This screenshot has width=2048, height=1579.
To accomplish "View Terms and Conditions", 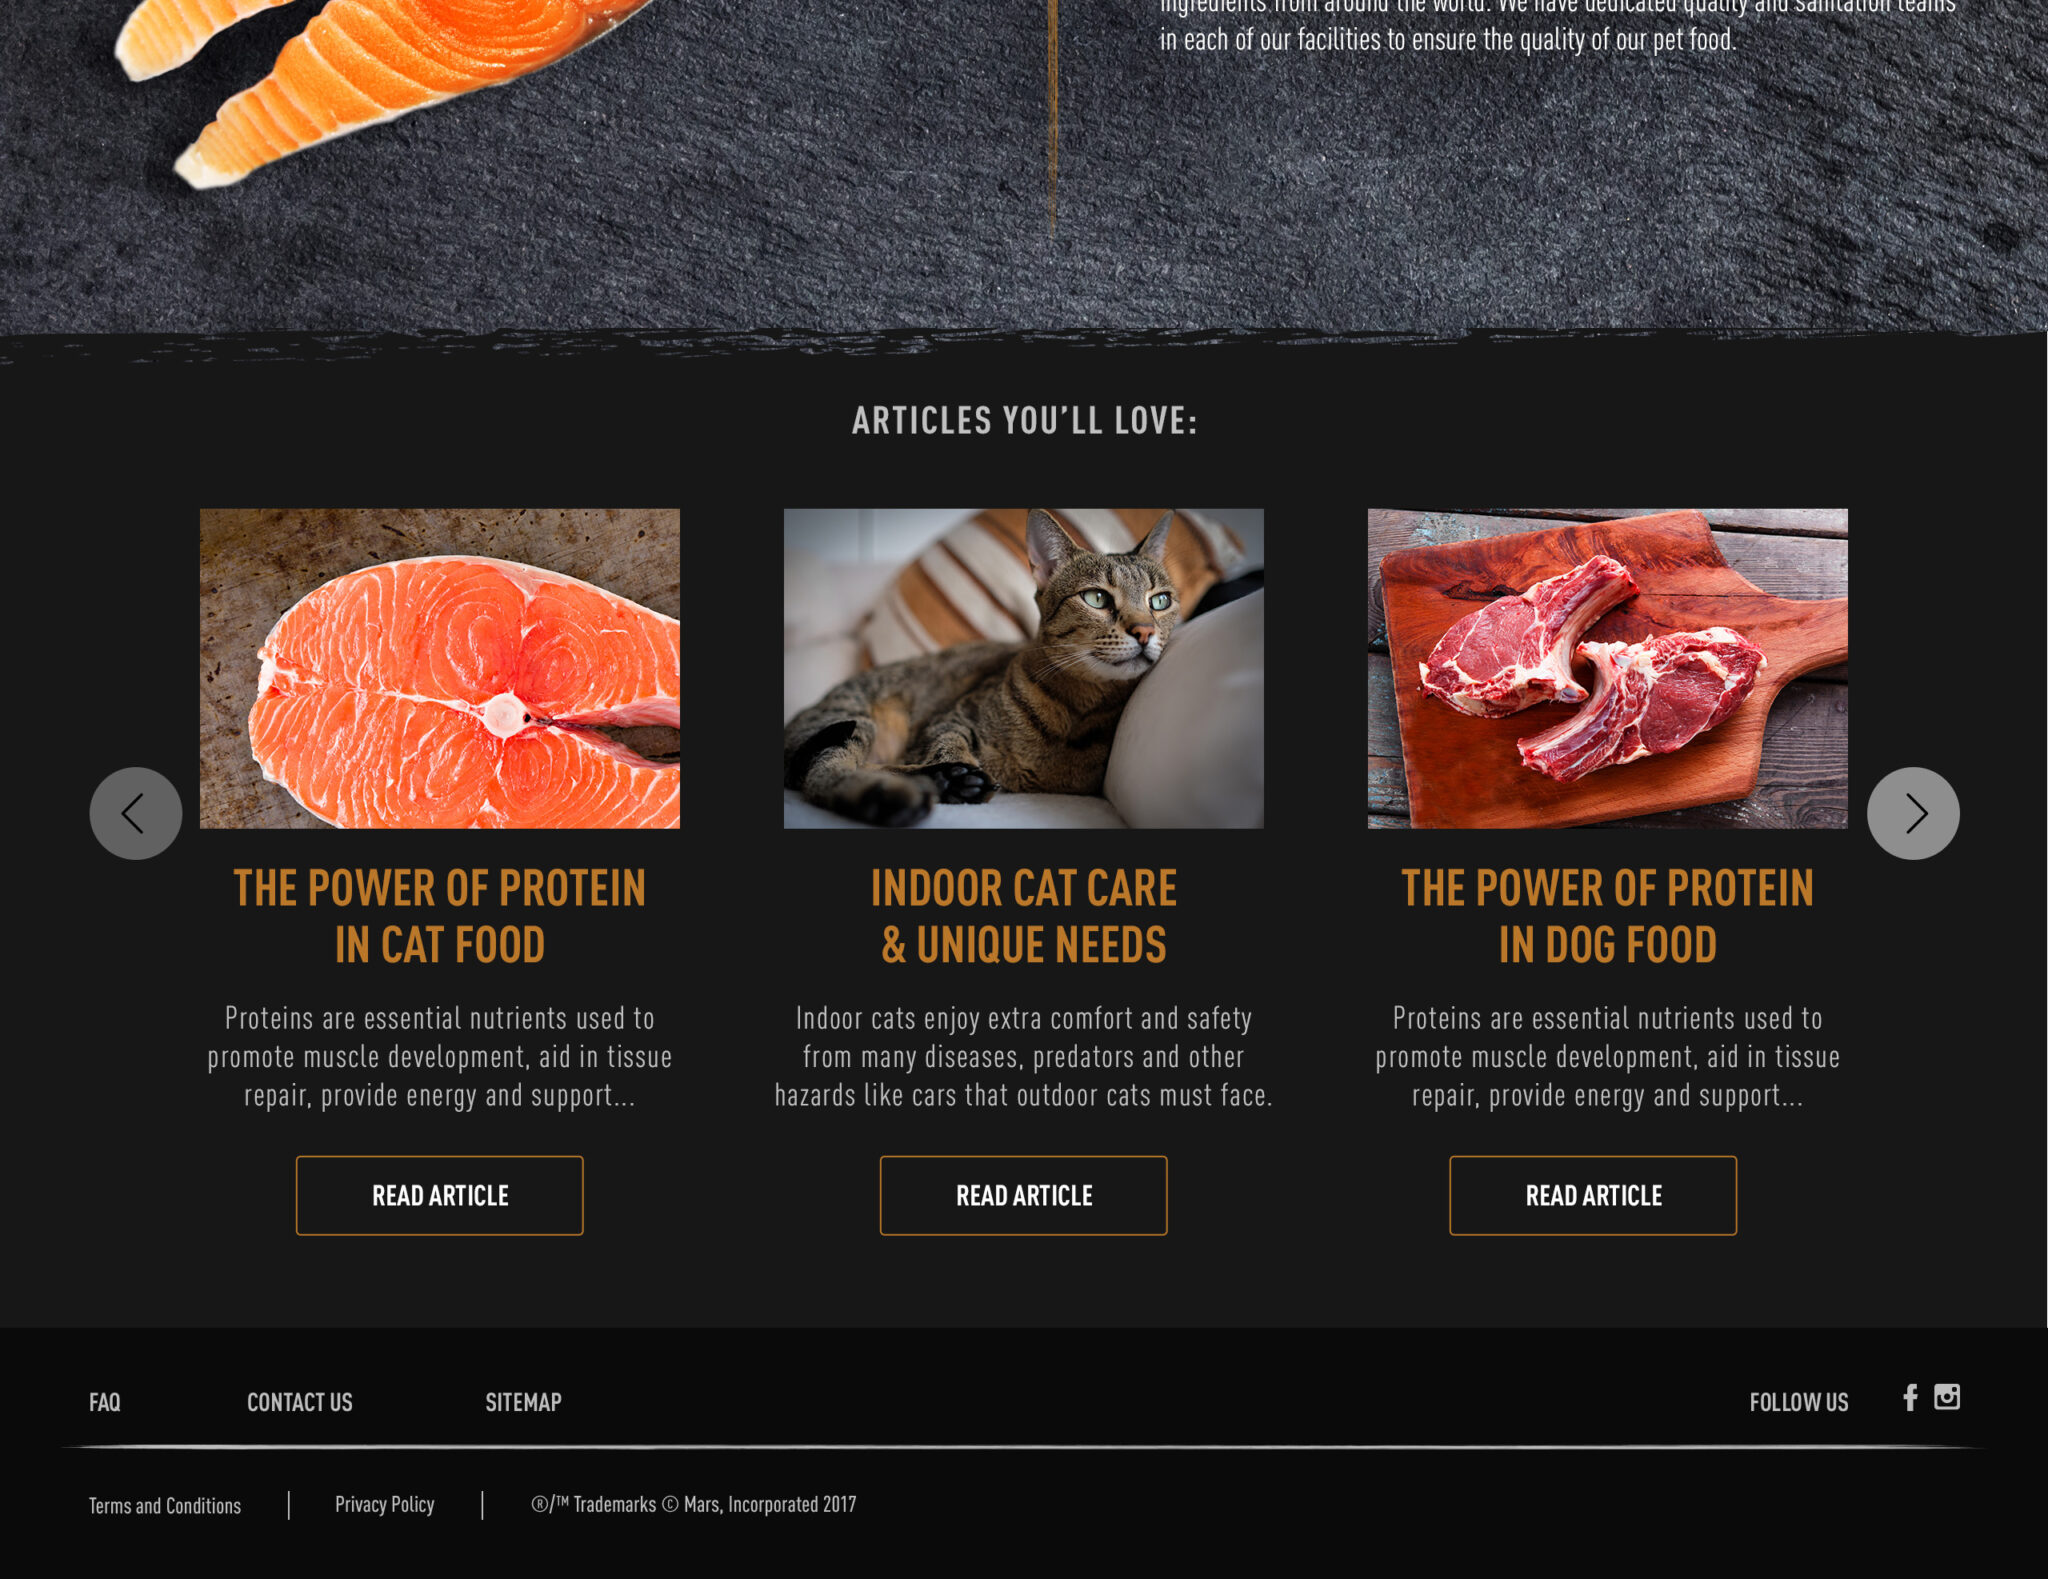I will (x=165, y=1505).
